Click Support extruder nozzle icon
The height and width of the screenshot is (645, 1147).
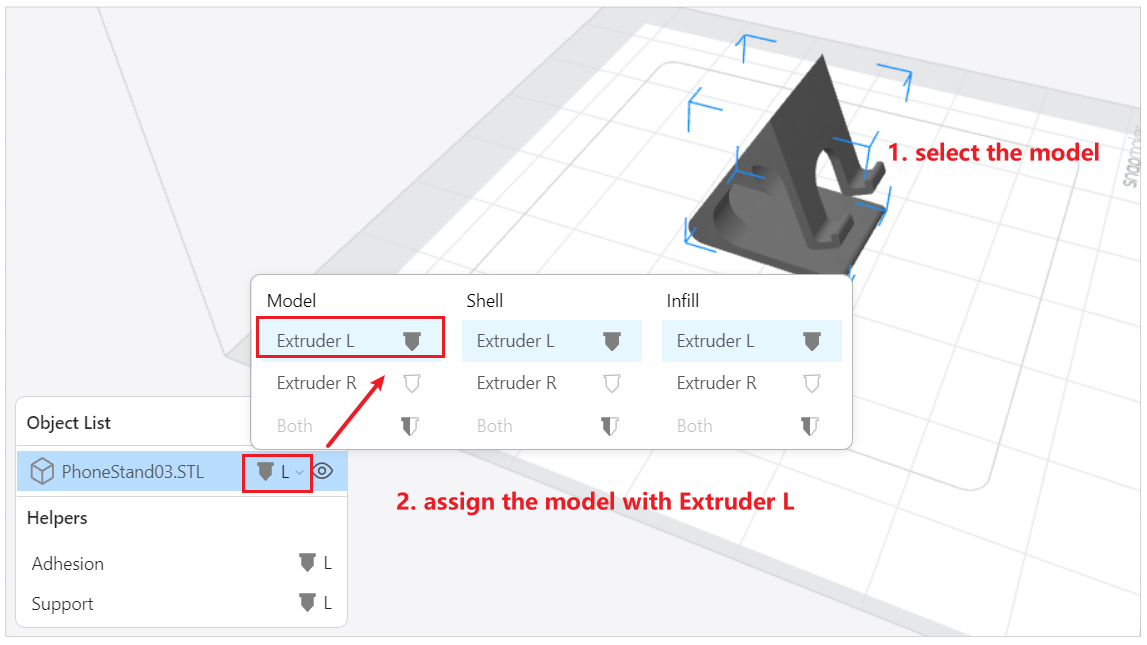point(307,603)
